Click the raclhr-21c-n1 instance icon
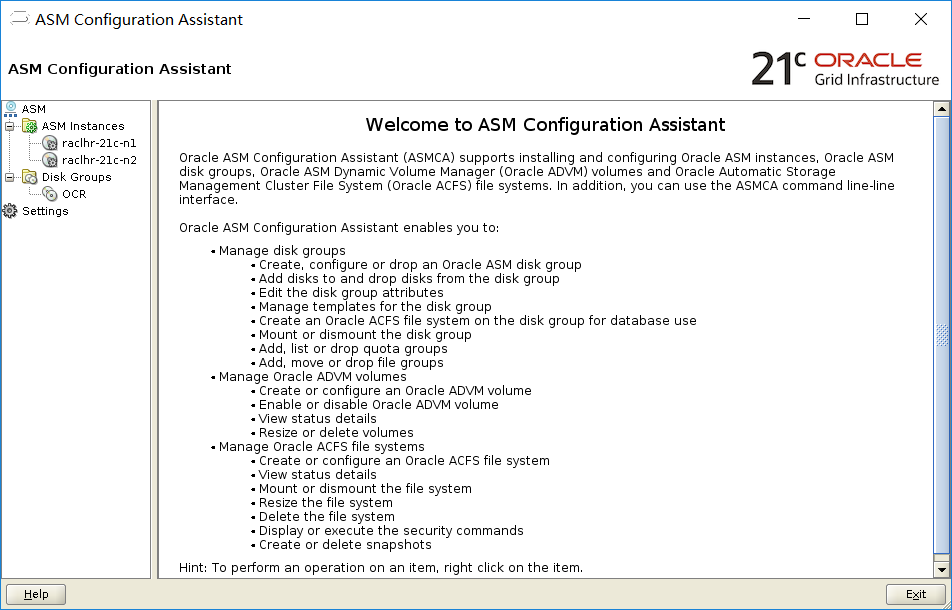952x610 pixels. (50, 143)
